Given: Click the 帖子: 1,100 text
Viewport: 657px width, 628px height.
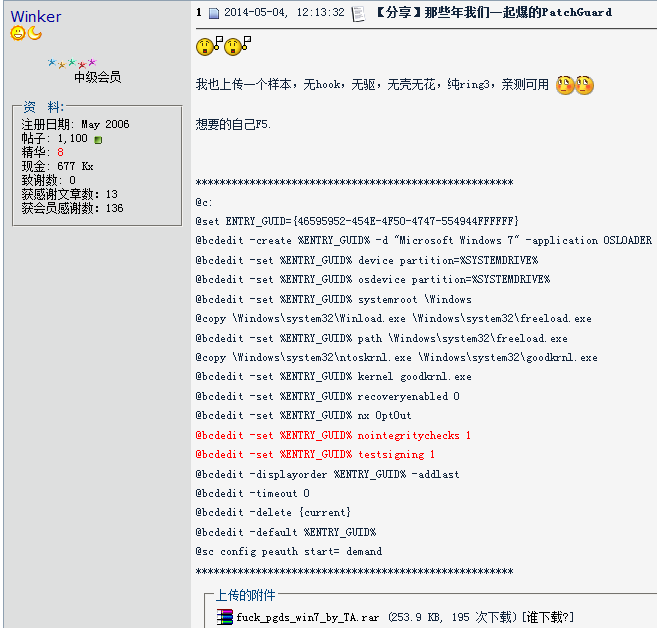Looking at the screenshot, I should click(x=54, y=138).
